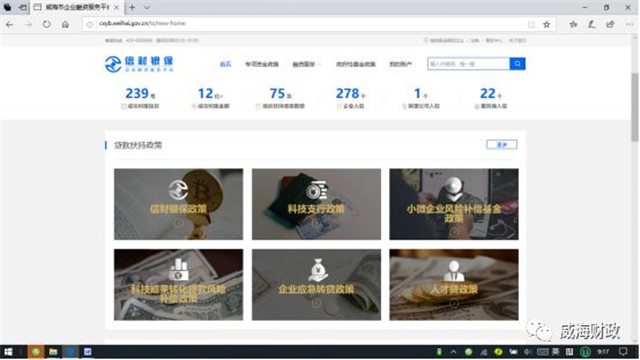Bookmark the page using the star icon

547,24
